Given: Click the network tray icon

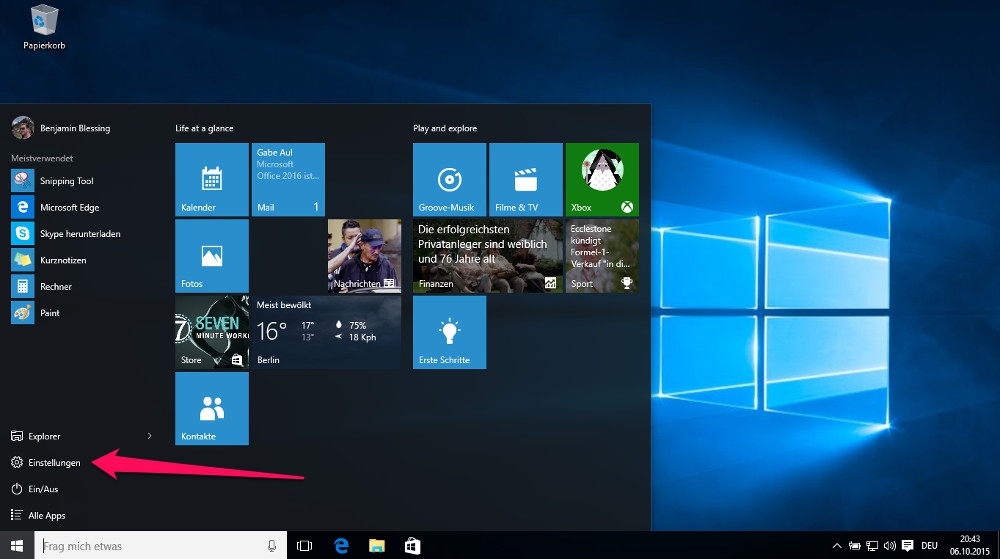Looking at the screenshot, I should coord(872,546).
